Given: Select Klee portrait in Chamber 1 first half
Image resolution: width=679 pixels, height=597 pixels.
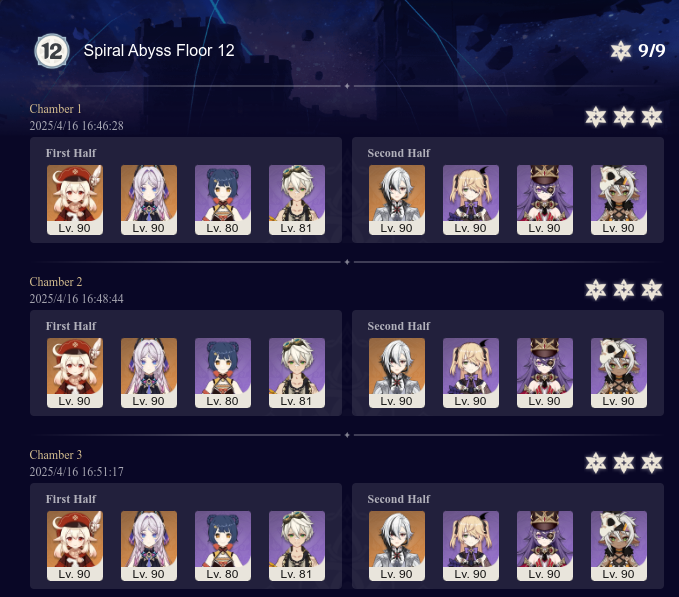Looking at the screenshot, I should [75, 200].
